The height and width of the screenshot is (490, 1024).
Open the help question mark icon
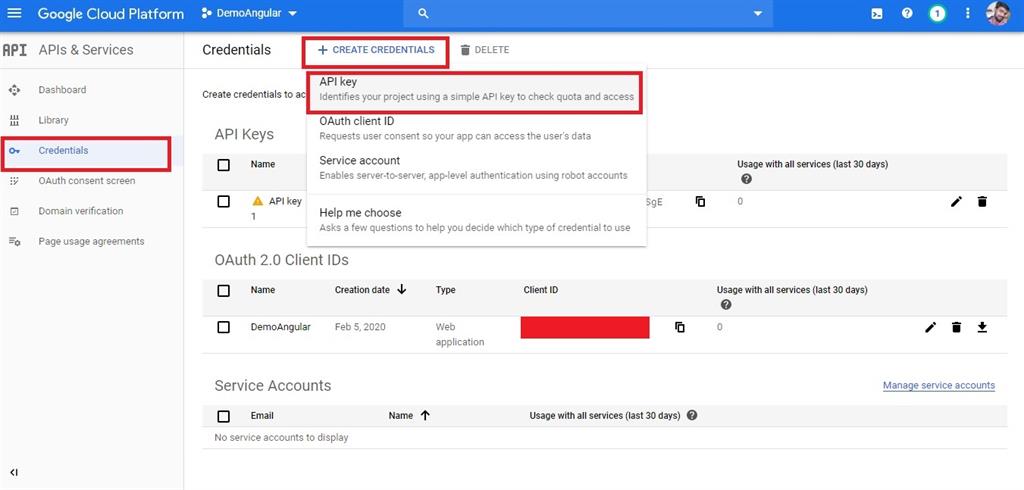906,13
